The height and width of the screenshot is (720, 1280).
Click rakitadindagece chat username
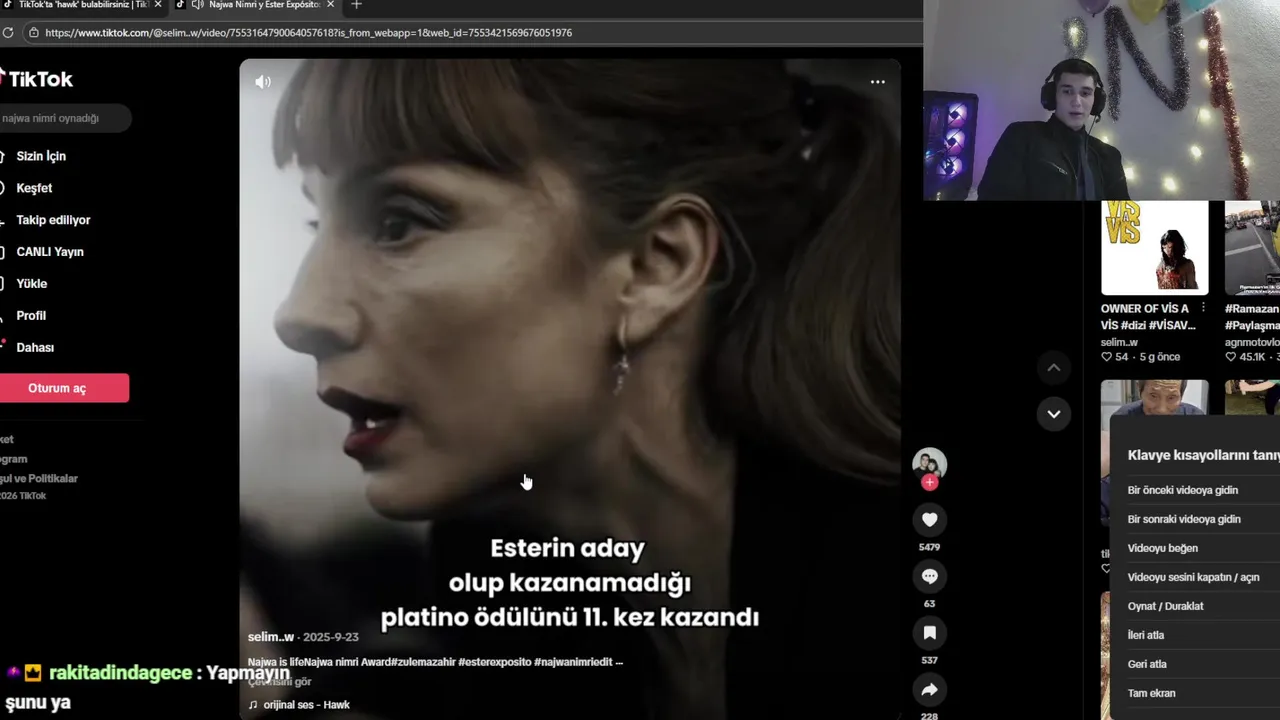pos(120,673)
